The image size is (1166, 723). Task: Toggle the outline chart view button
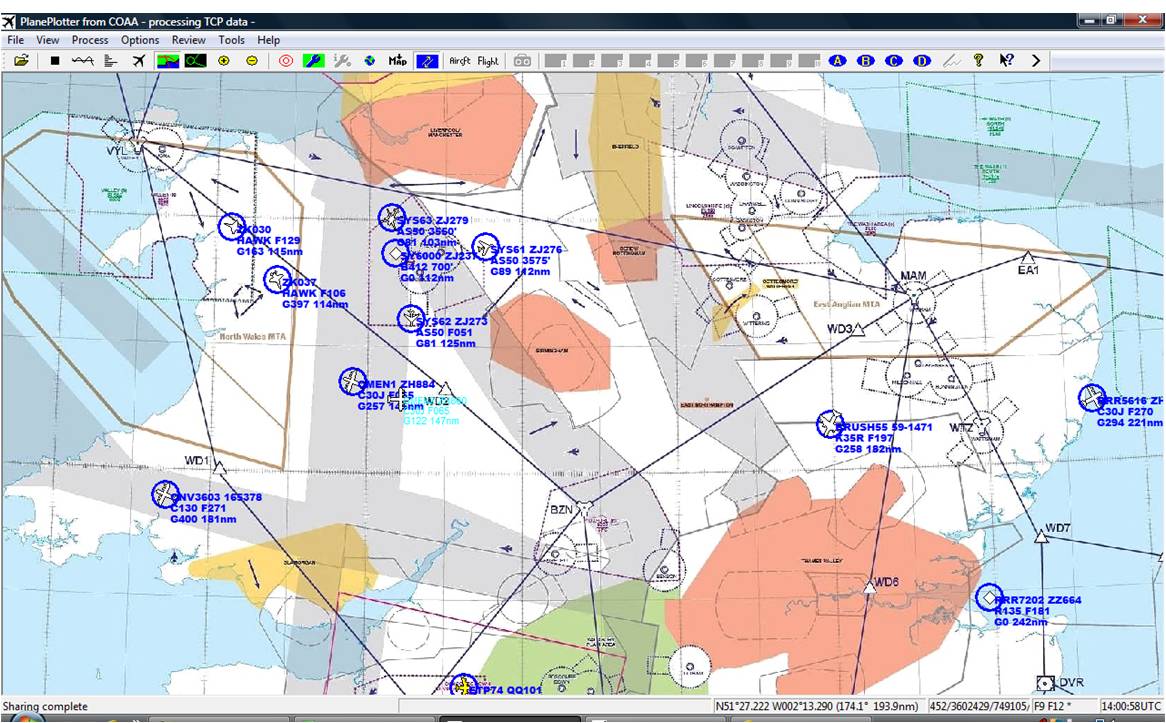point(196,61)
